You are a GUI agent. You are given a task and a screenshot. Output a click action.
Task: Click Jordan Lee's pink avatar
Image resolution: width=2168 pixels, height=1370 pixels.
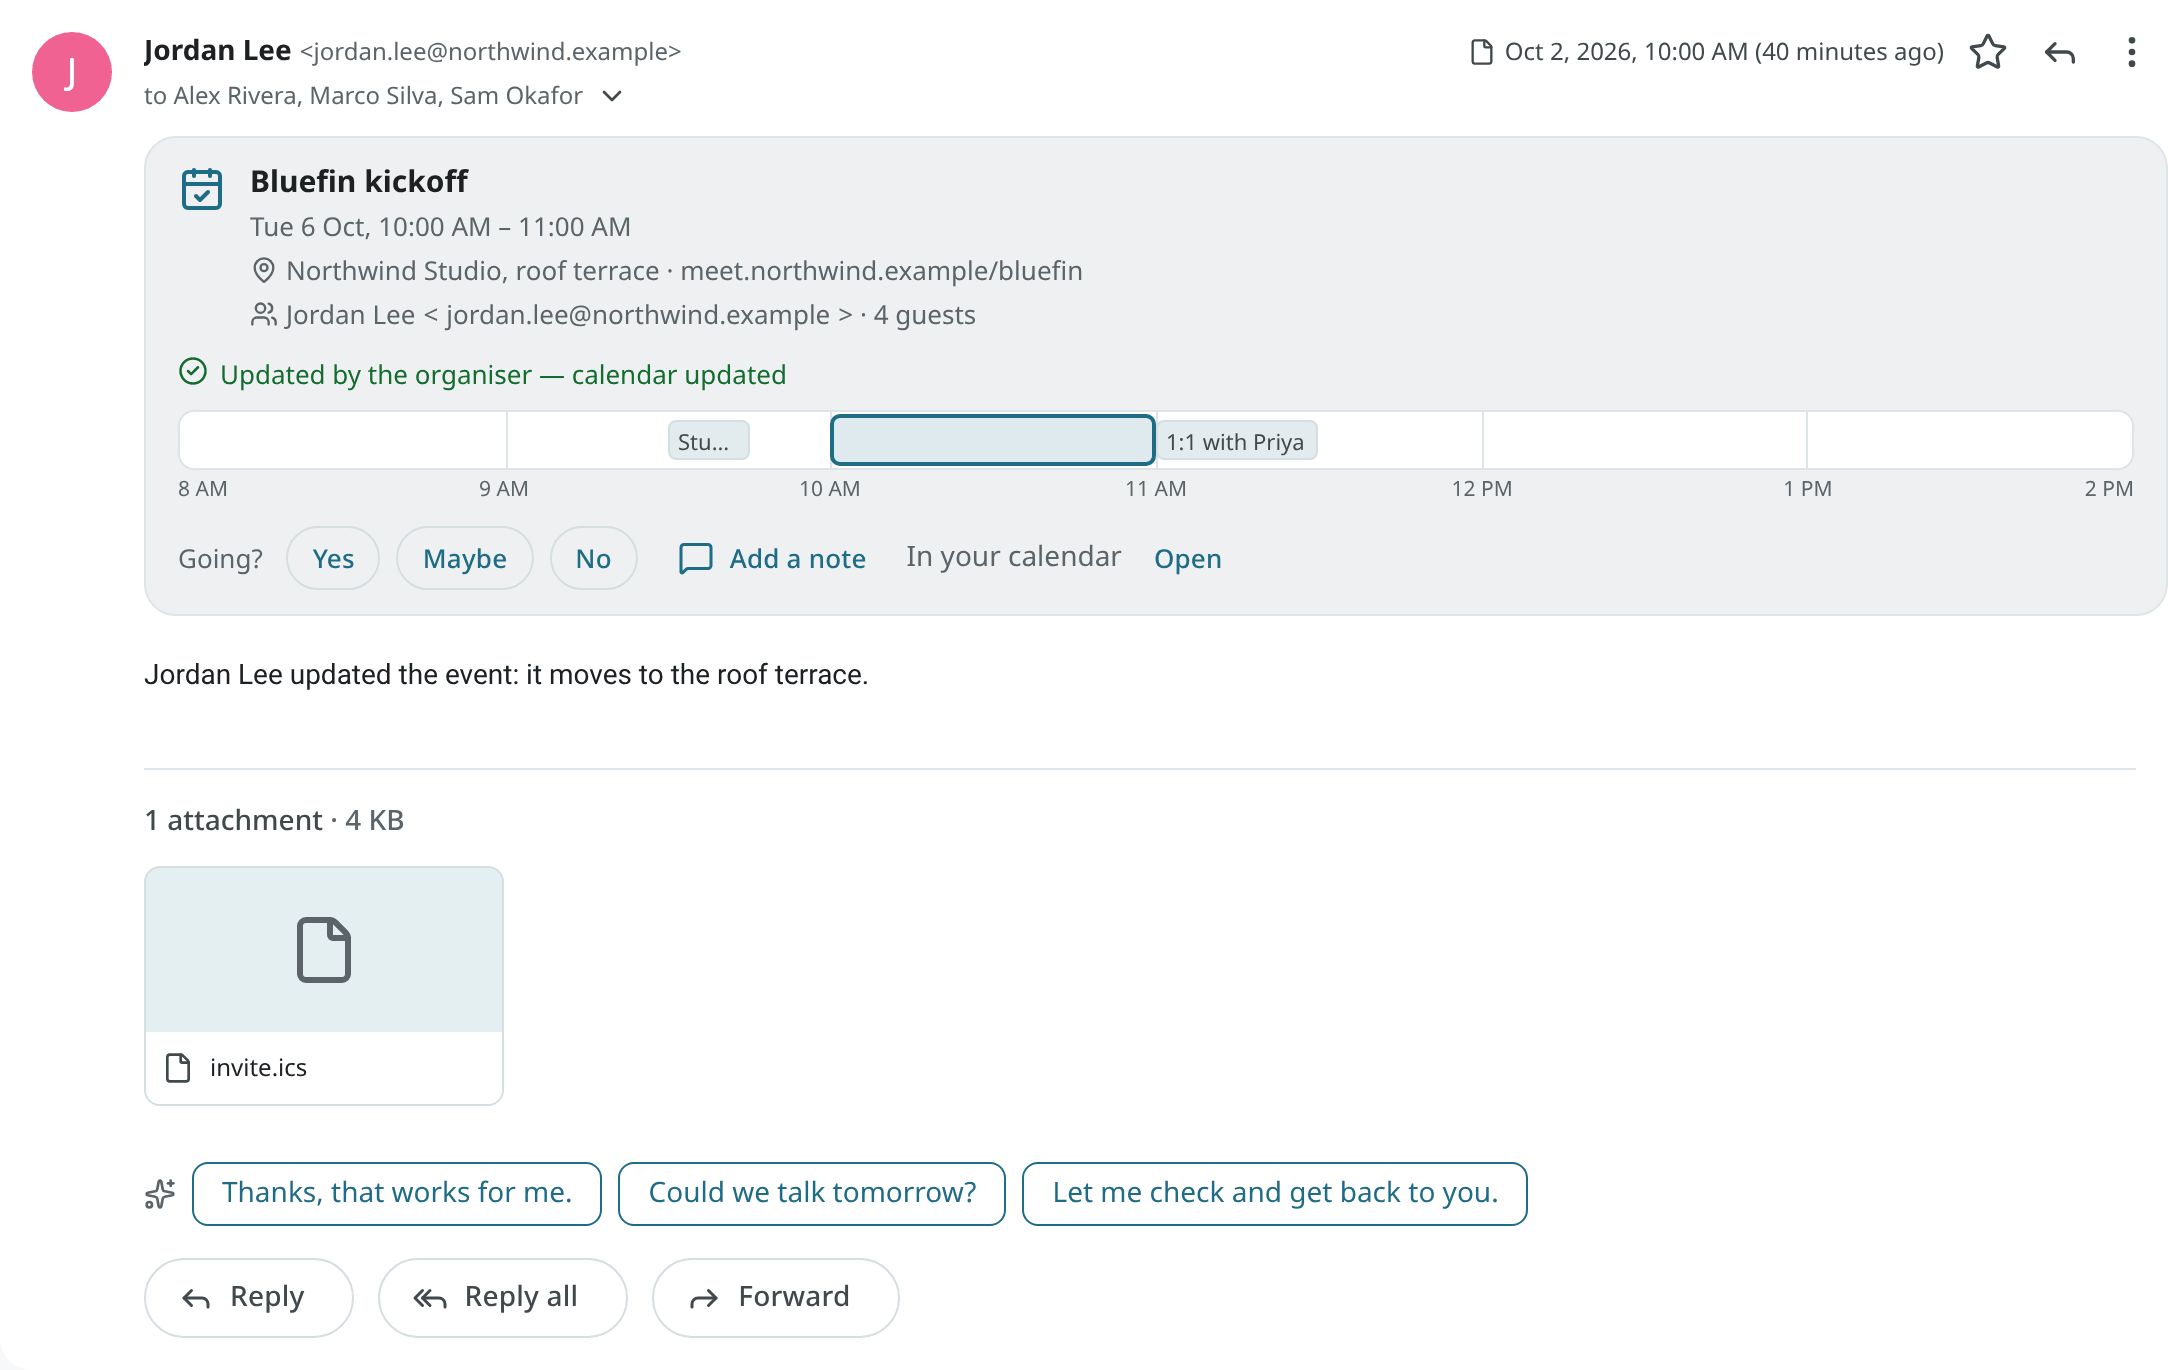click(72, 72)
